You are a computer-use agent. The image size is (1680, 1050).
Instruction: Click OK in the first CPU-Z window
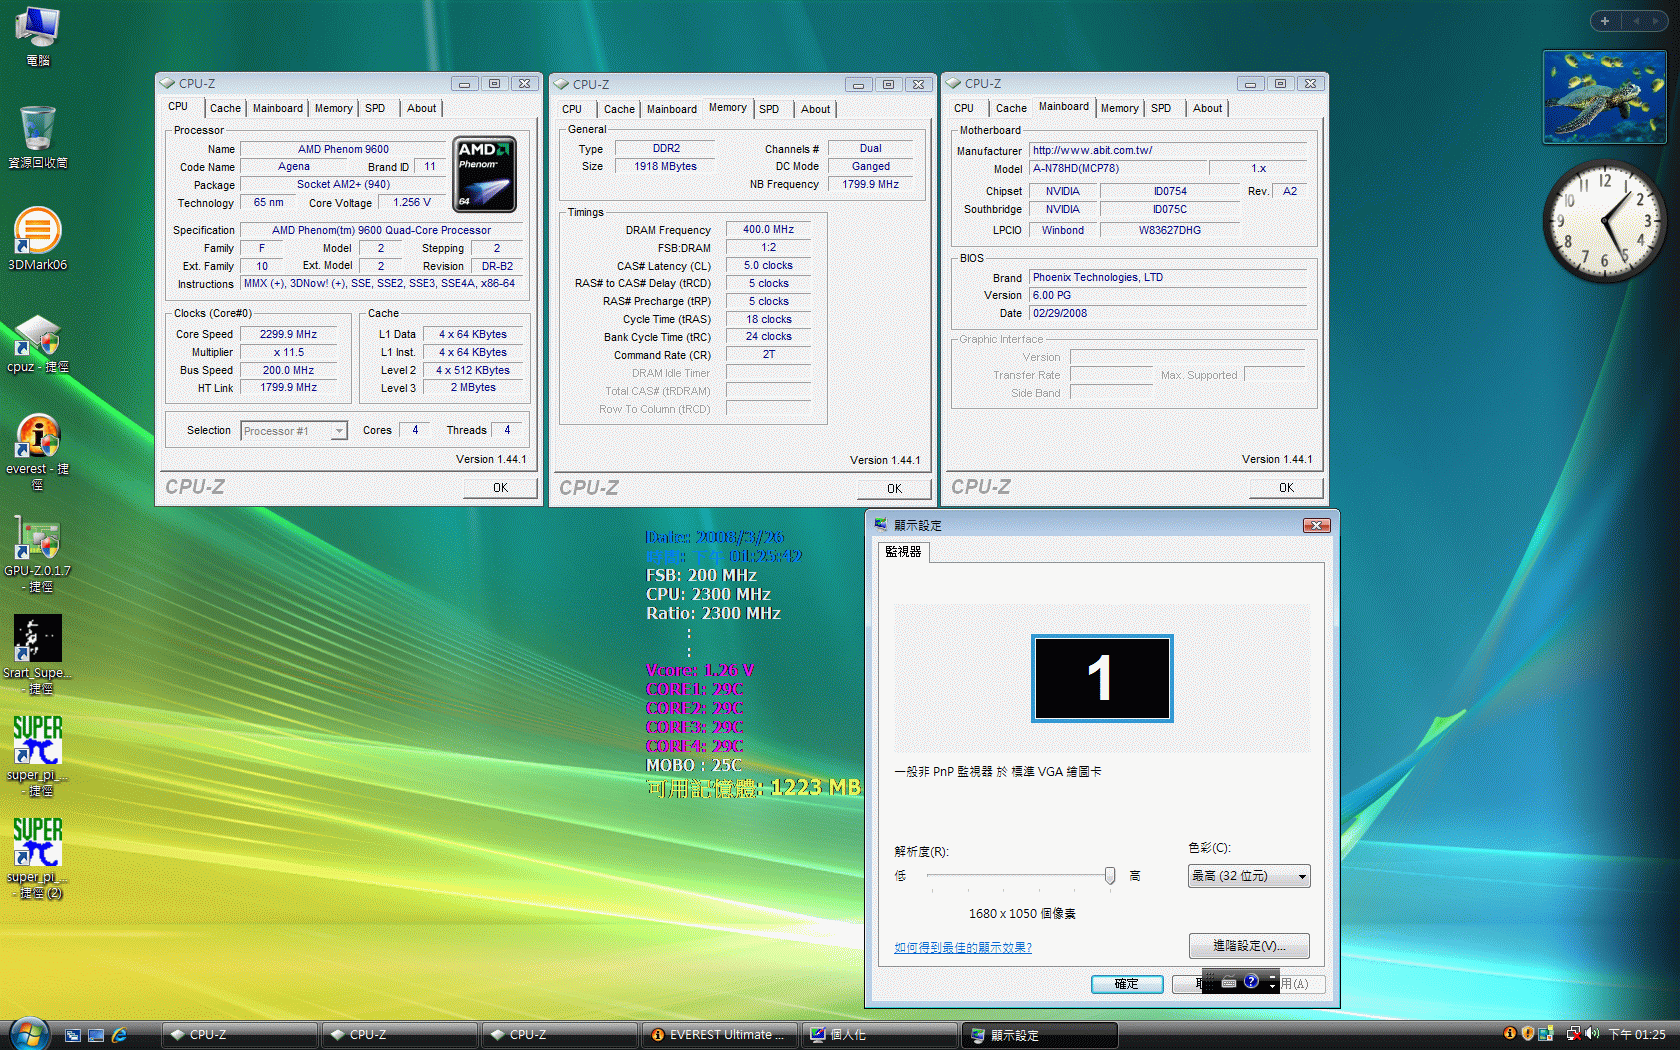tap(500, 488)
